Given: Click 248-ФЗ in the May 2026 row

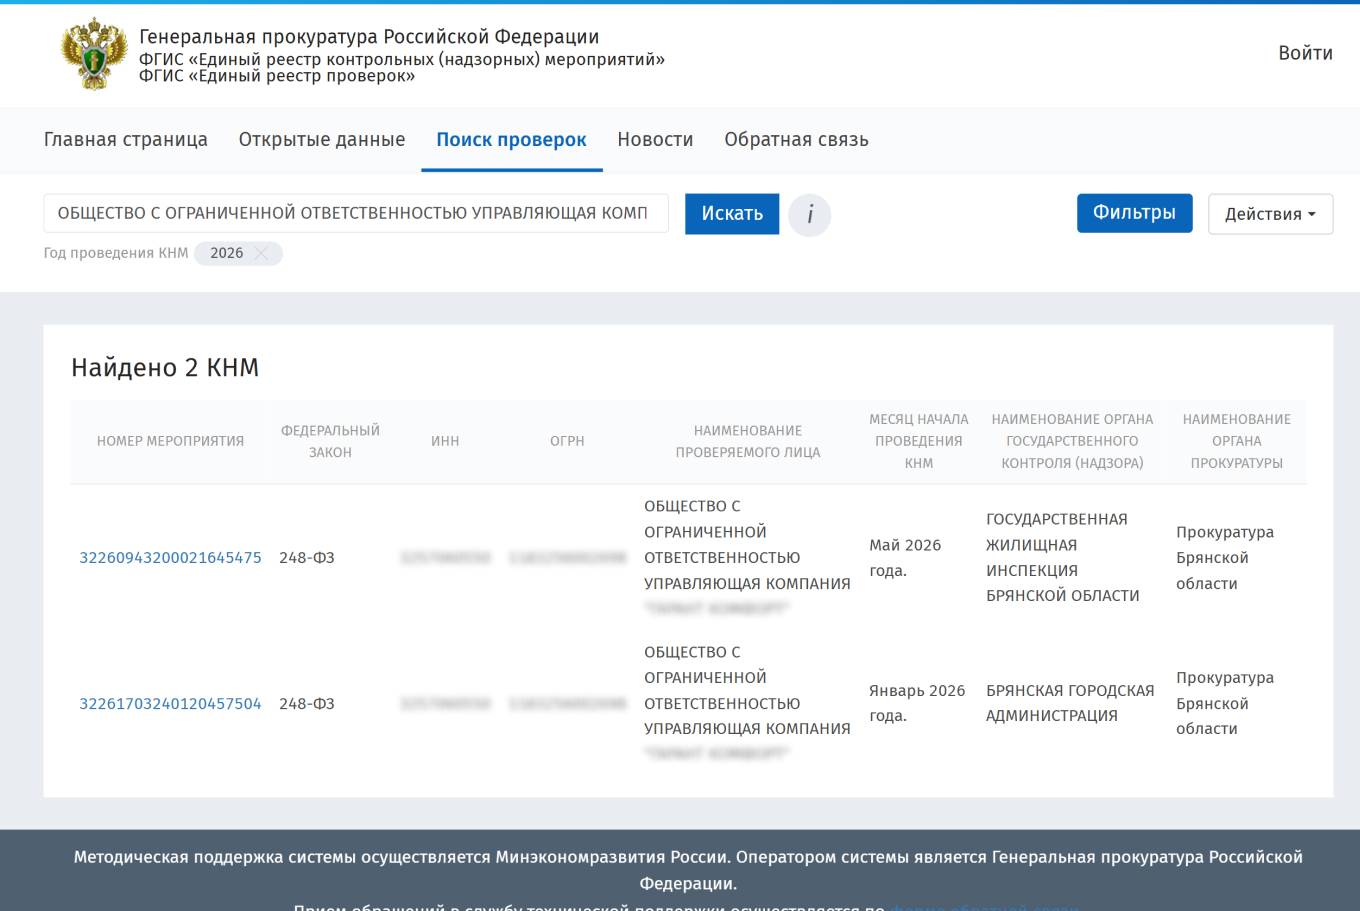Looking at the screenshot, I should 307,558.
